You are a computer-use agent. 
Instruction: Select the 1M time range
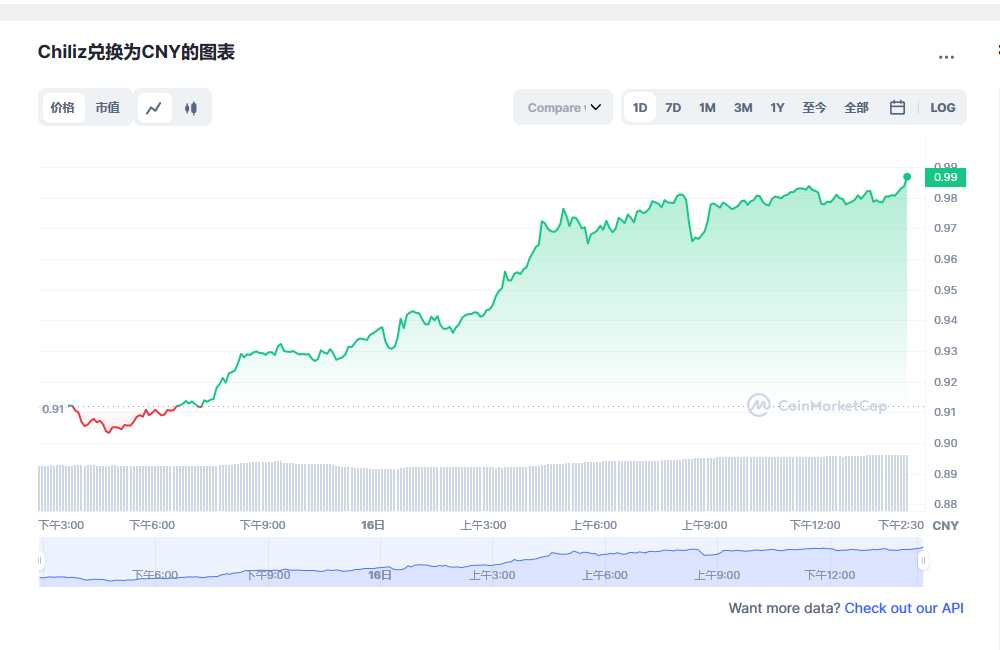click(707, 107)
